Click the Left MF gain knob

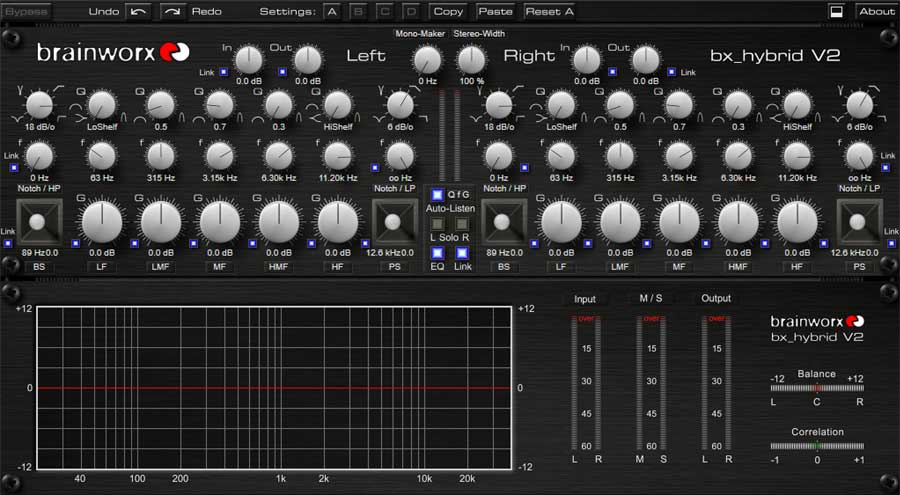click(220, 222)
